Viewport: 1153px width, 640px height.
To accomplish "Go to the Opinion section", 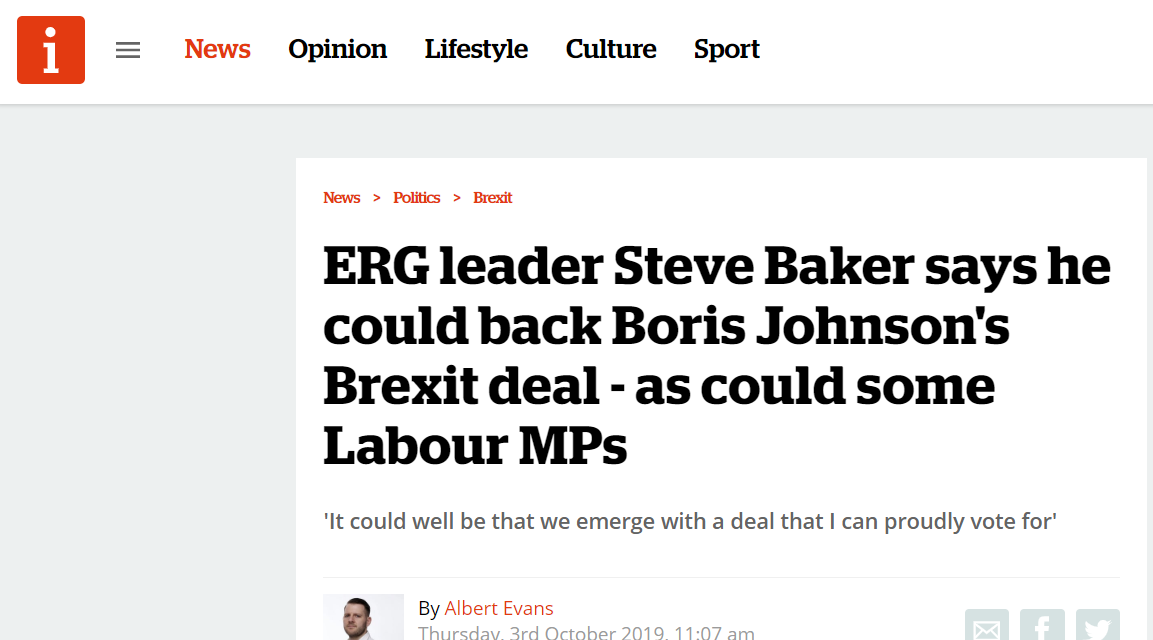I will (337, 49).
